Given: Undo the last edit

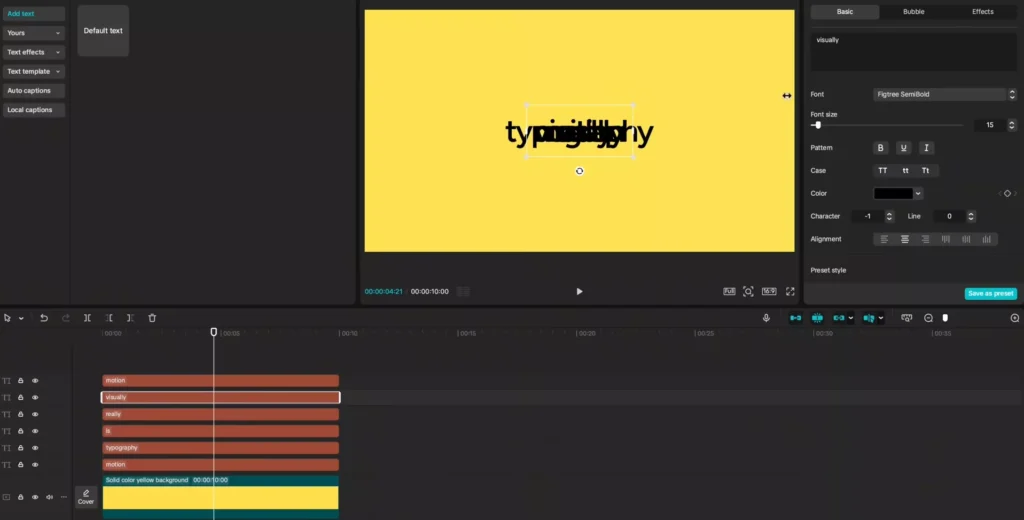Looking at the screenshot, I should pyautogui.click(x=44, y=318).
